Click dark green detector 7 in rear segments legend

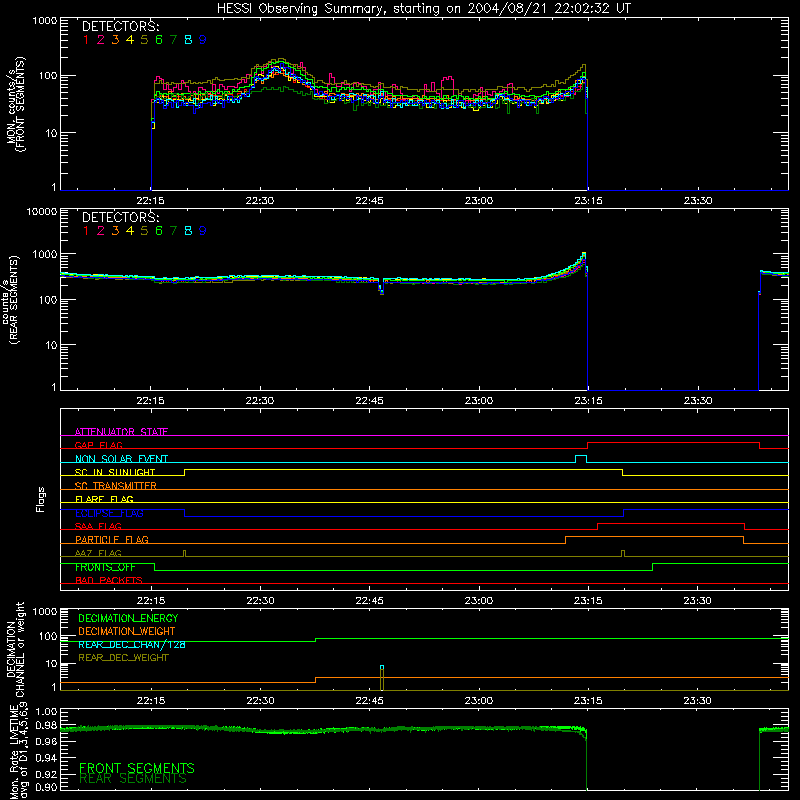173,231
